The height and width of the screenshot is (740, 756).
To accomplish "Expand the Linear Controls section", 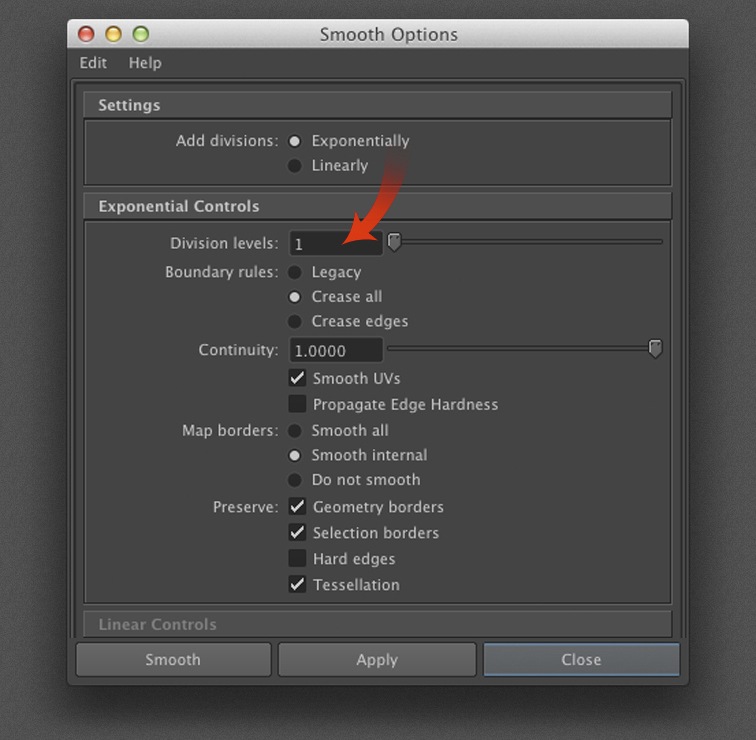I will click(377, 624).
